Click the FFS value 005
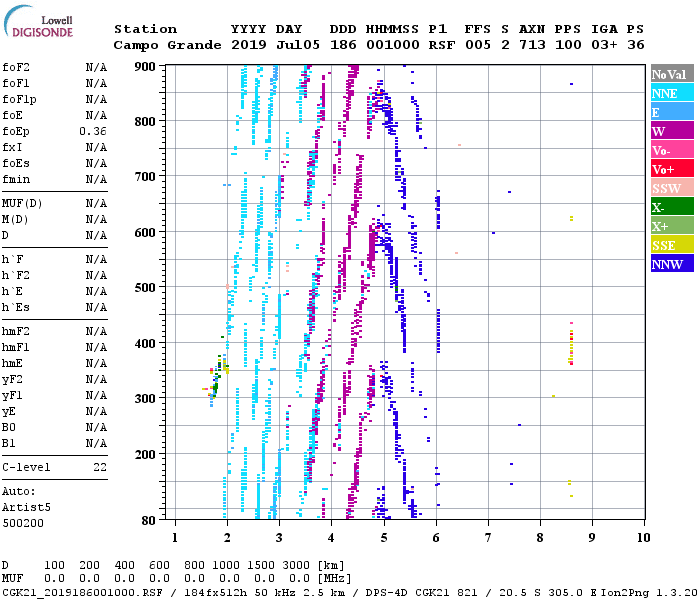The height and width of the screenshot is (600, 700). point(478,45)
